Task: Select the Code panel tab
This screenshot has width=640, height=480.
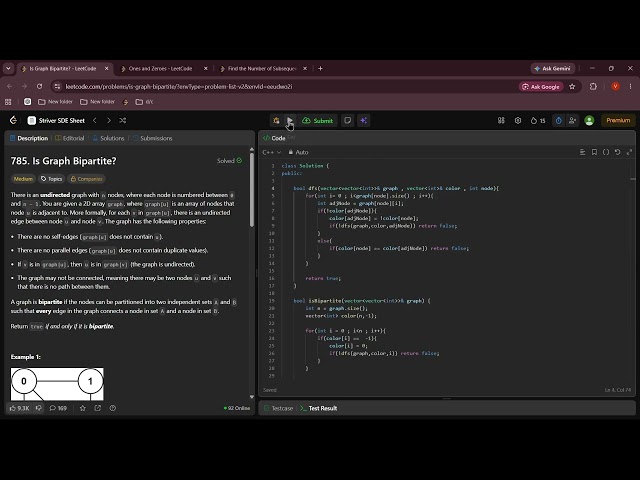Action: point(275,138)
